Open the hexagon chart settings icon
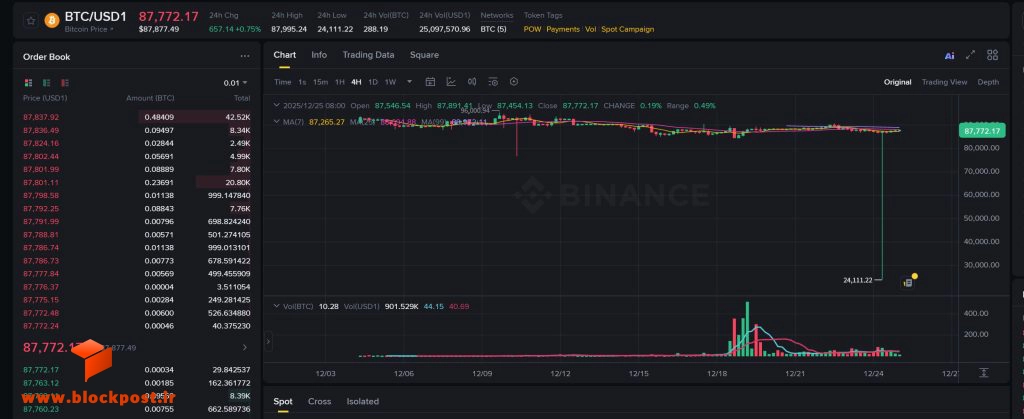This screenshot has height=419, width=1024. tap(514, 82)
